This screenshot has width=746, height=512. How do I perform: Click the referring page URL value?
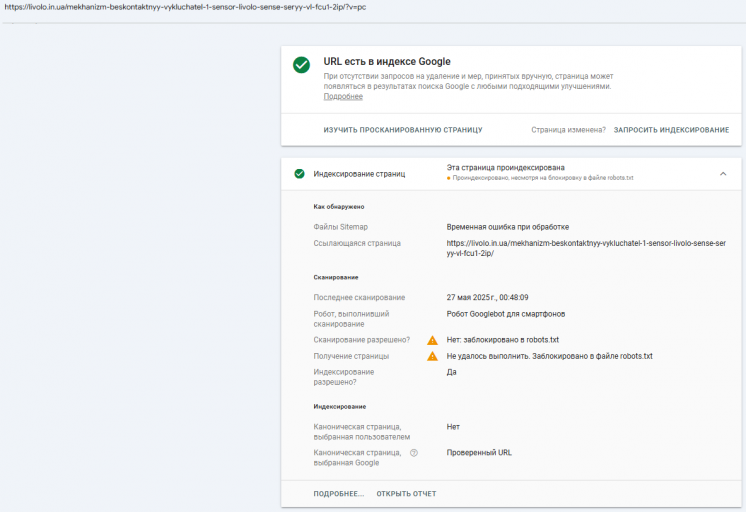tap(586, 248)
